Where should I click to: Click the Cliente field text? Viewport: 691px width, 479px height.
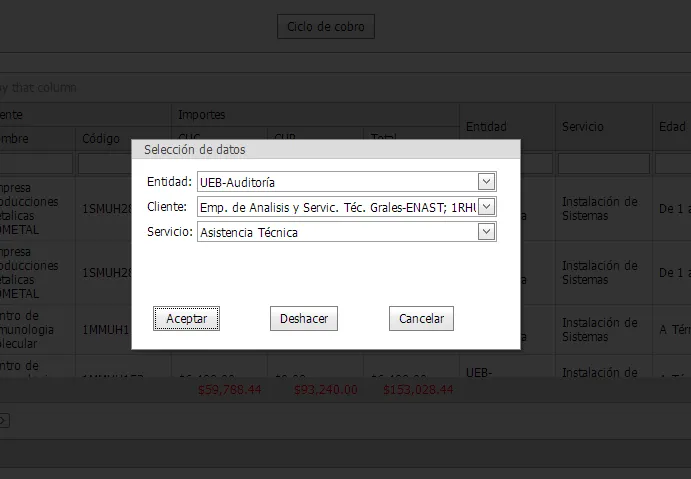coord(336,207)
